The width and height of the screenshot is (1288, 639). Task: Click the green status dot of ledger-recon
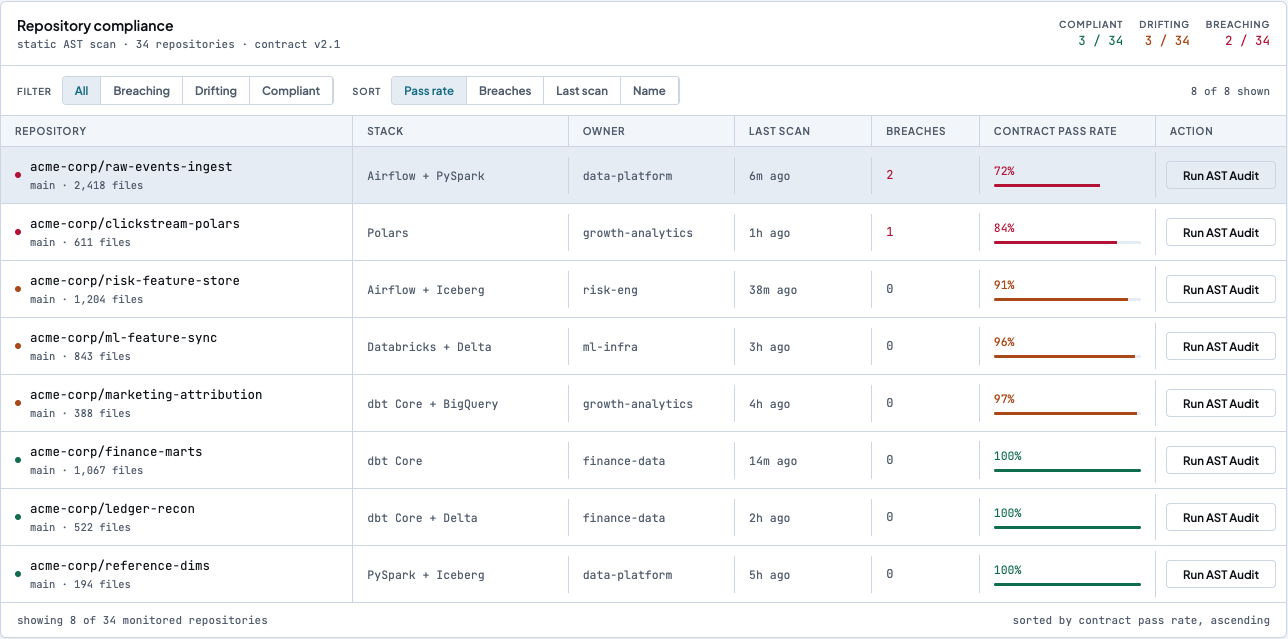click(18, 517)
